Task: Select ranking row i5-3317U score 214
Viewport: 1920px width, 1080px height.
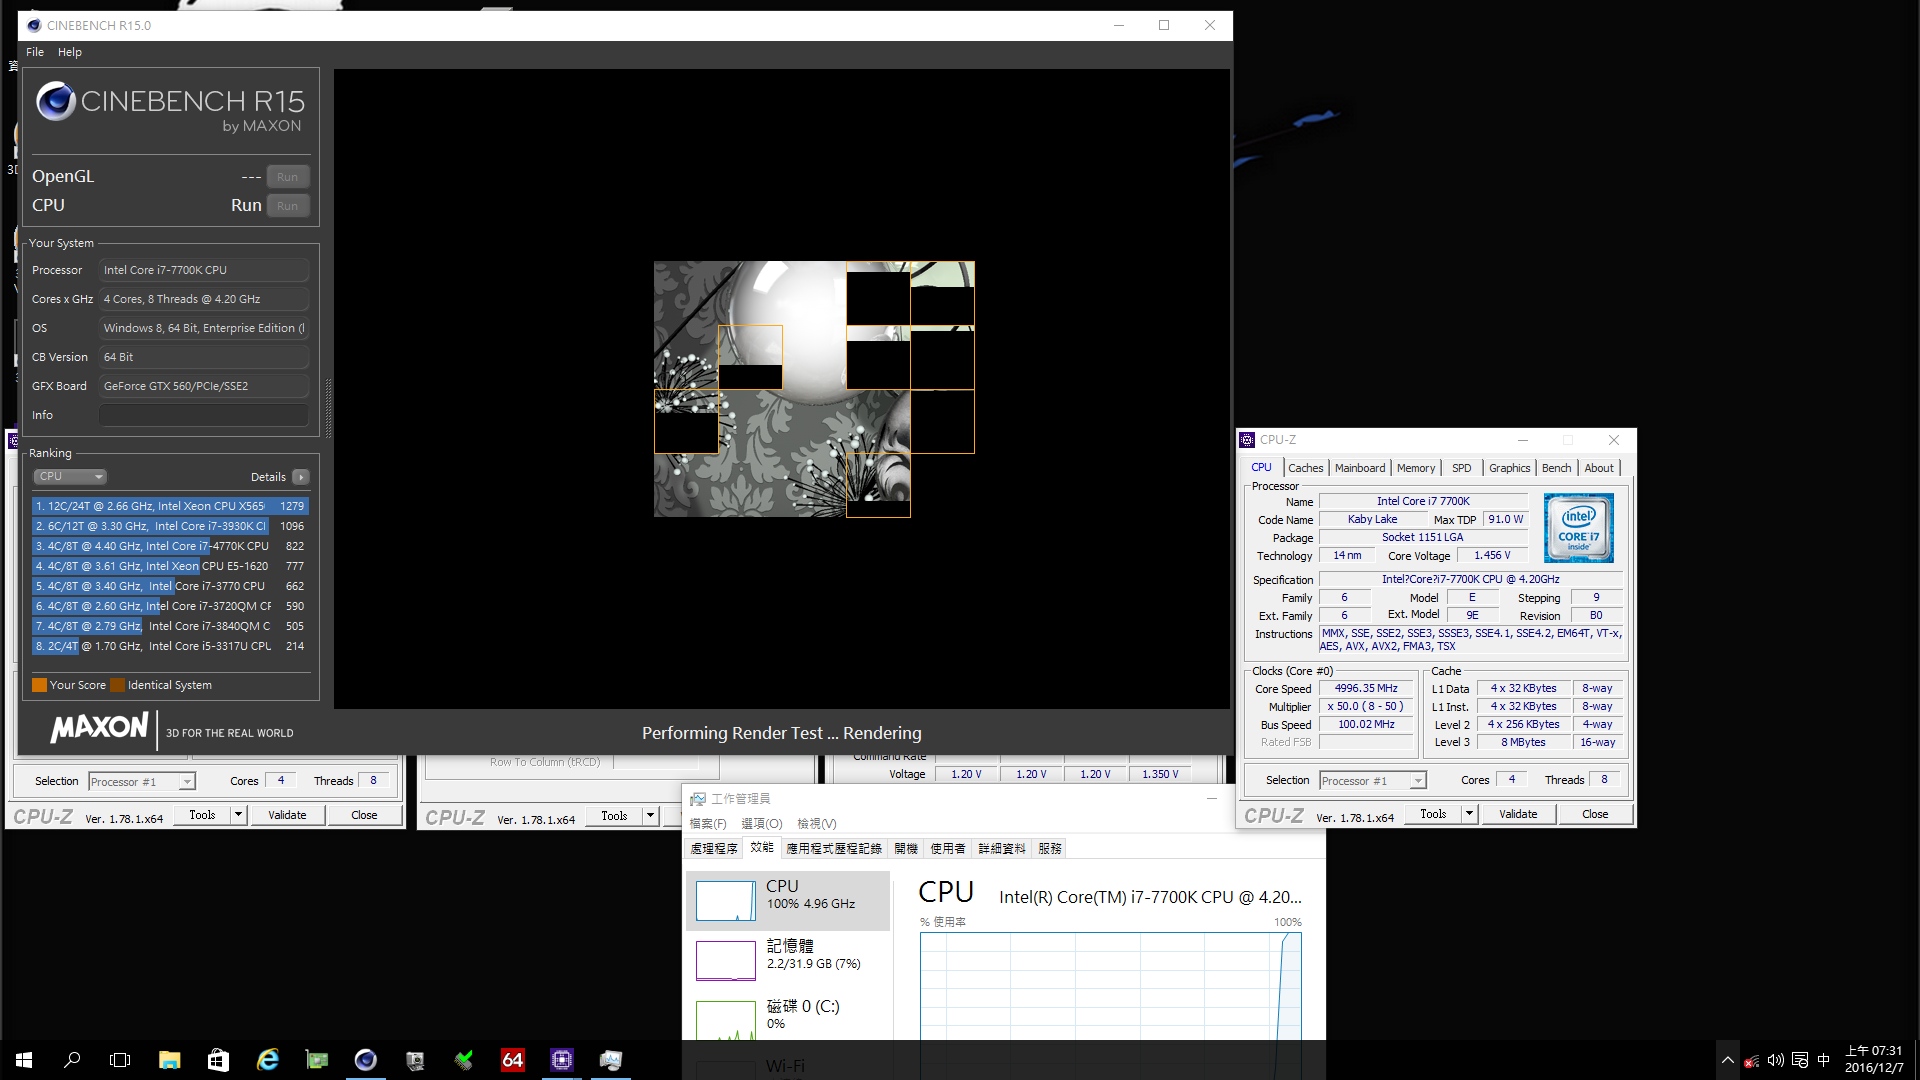Action: click(x=170, y=646)
